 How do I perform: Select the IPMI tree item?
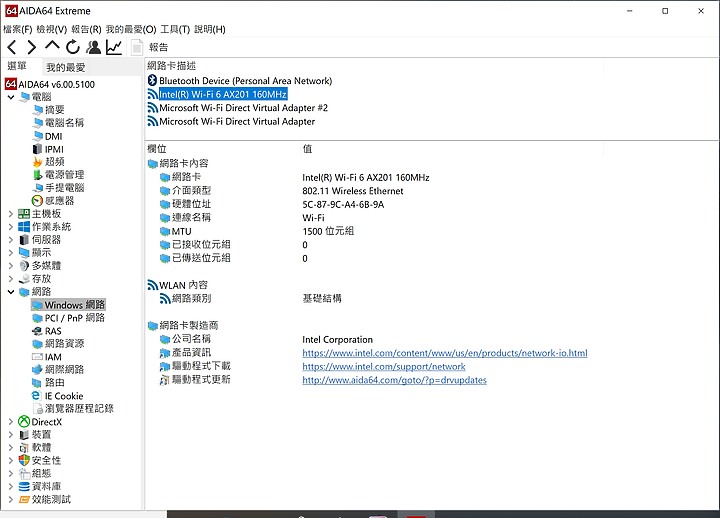tap(48, 149)
